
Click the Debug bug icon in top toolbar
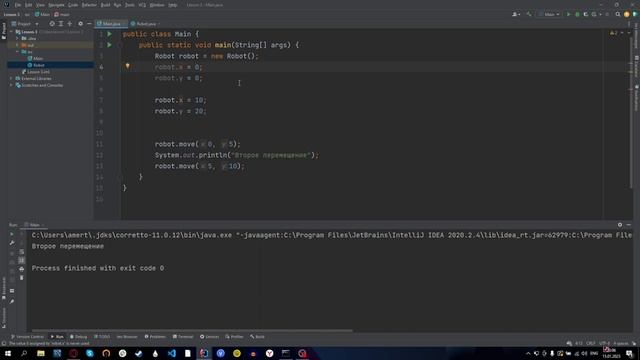pyautogui.click(x=577, y=14)
